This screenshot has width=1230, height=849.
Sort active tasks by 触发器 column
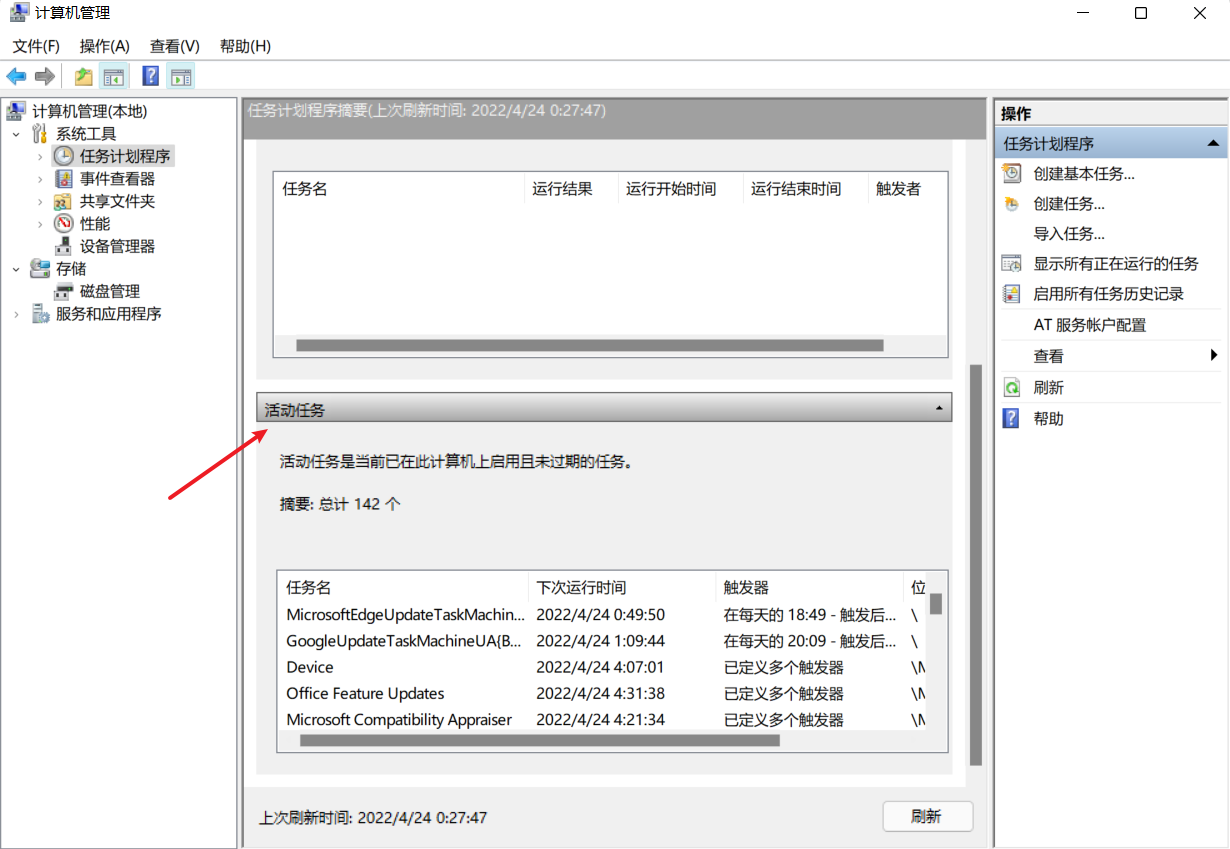point(809,587)
